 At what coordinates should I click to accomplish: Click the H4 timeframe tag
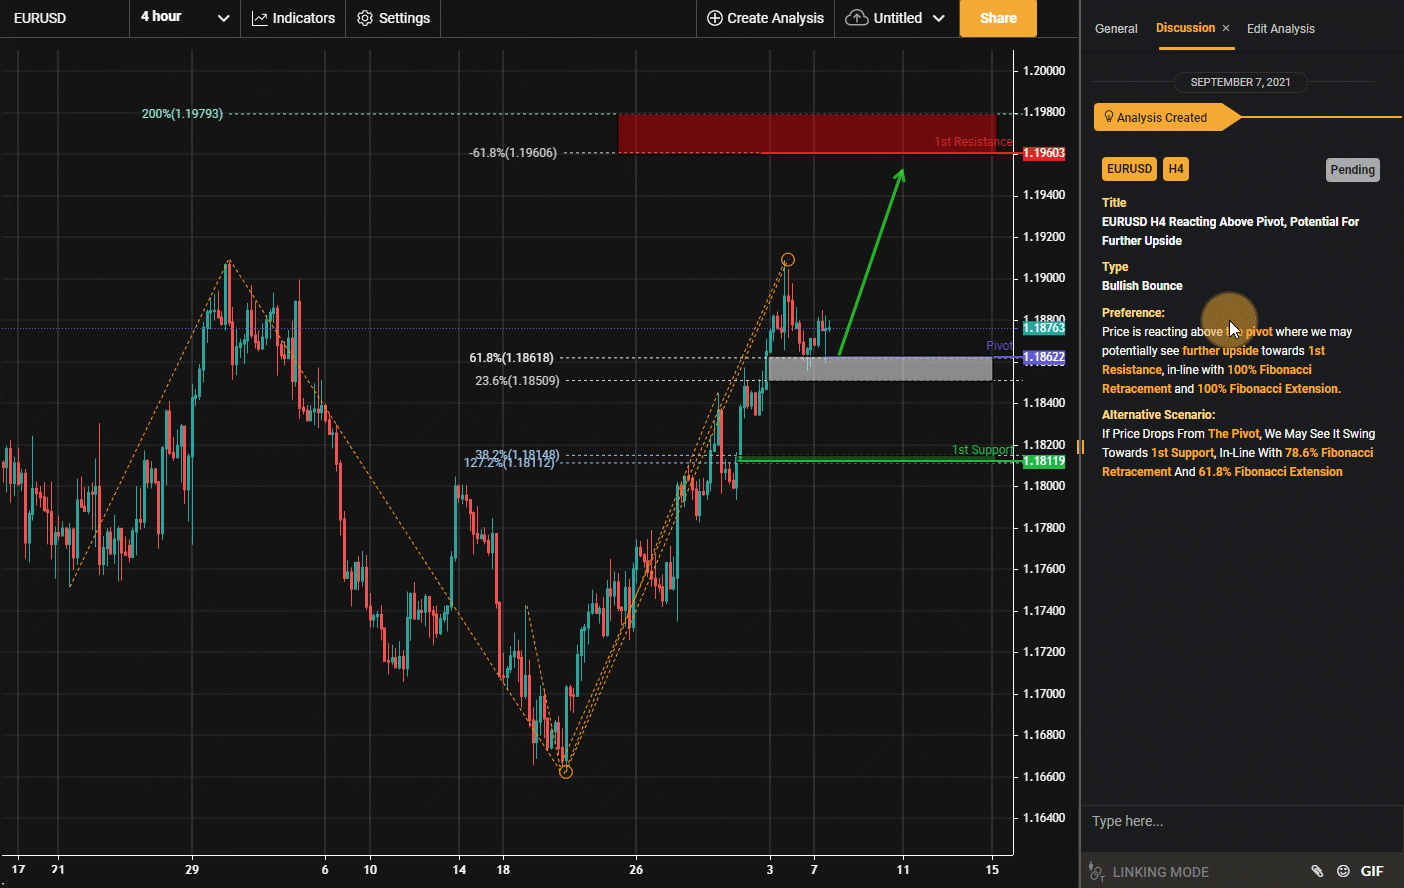point(1176,169)
